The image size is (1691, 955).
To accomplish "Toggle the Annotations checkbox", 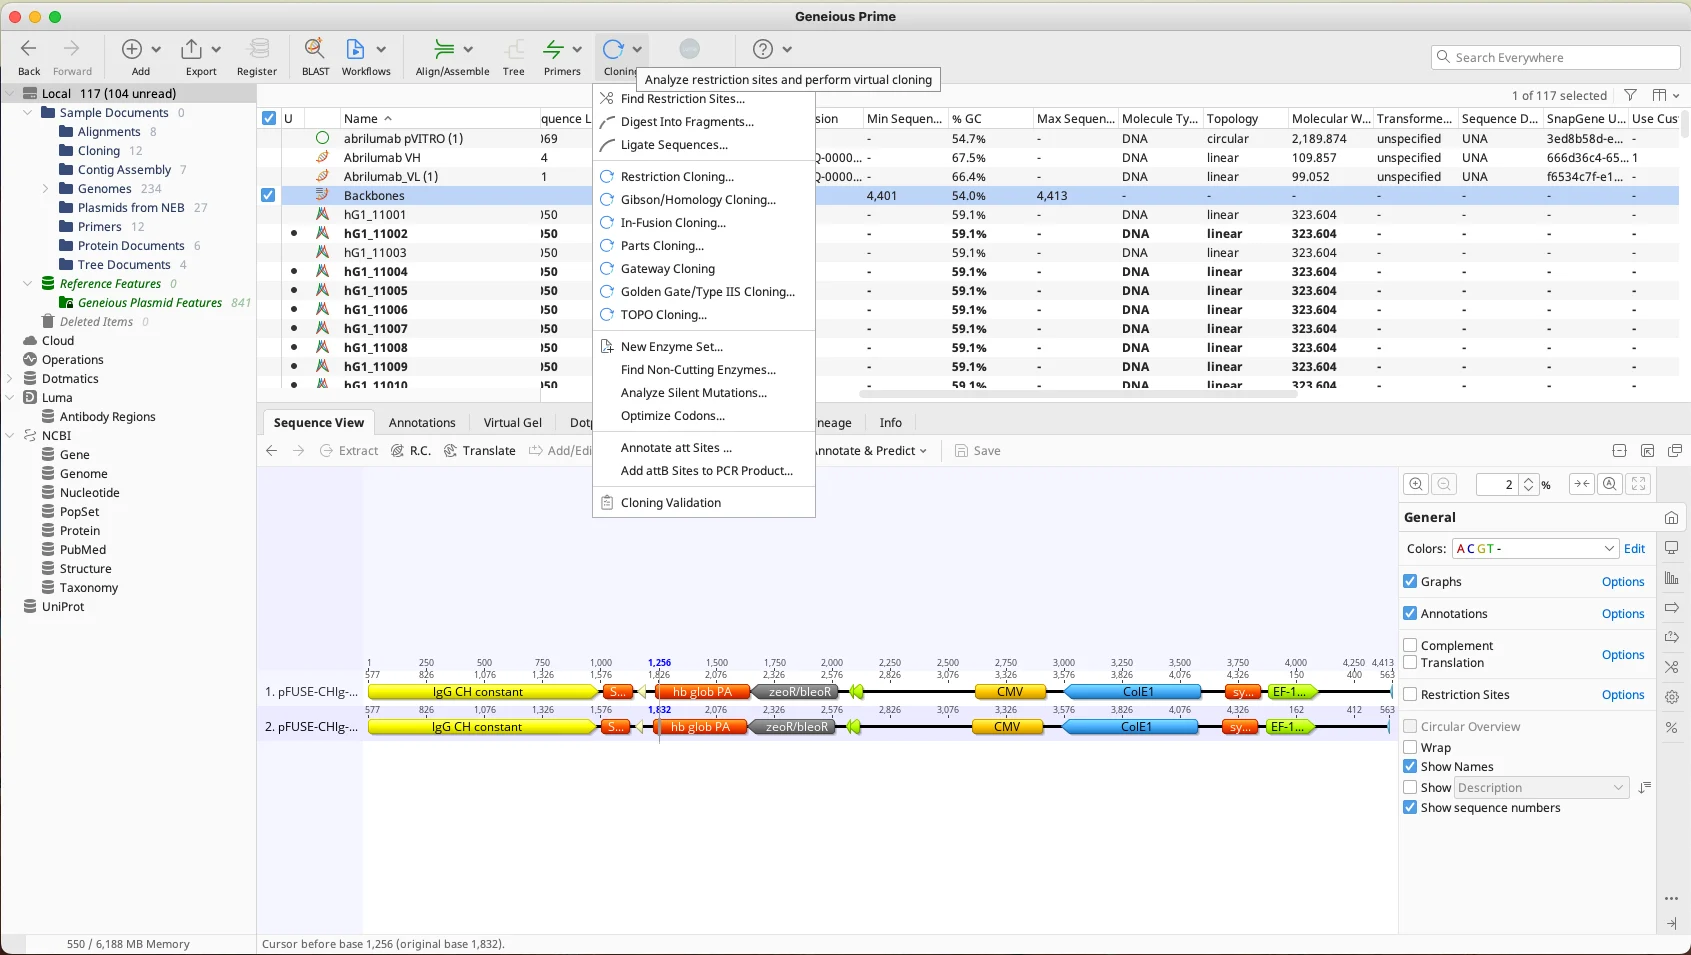I will tap(1410, 613).
